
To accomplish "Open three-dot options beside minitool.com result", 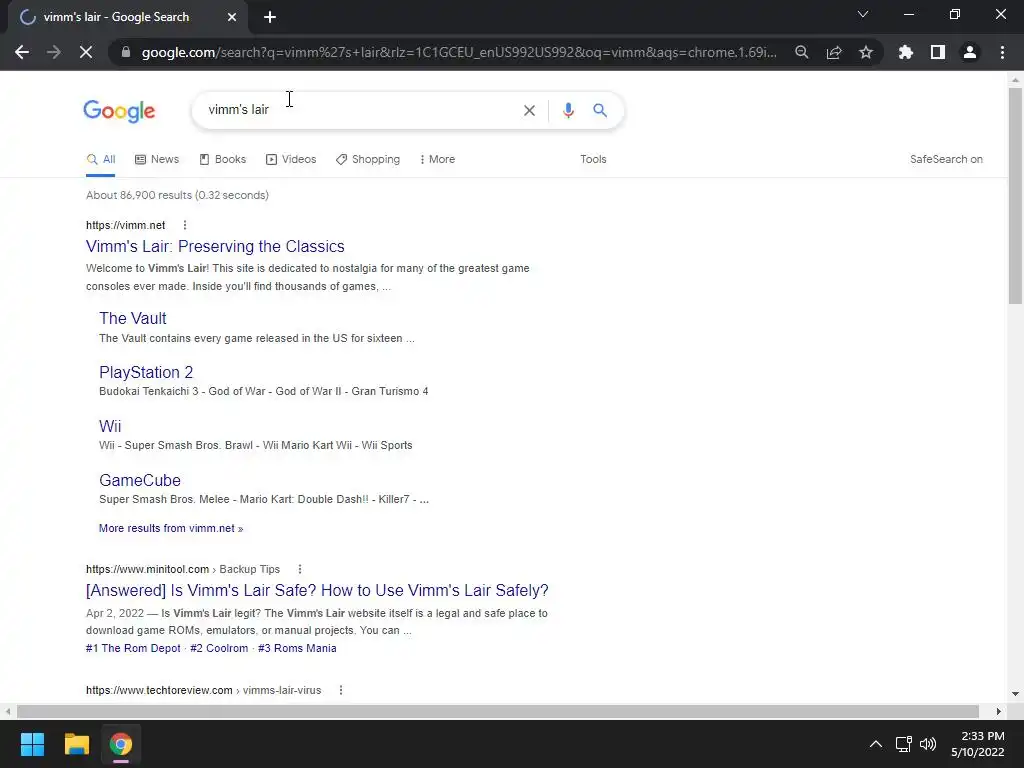I will [300, 569].
